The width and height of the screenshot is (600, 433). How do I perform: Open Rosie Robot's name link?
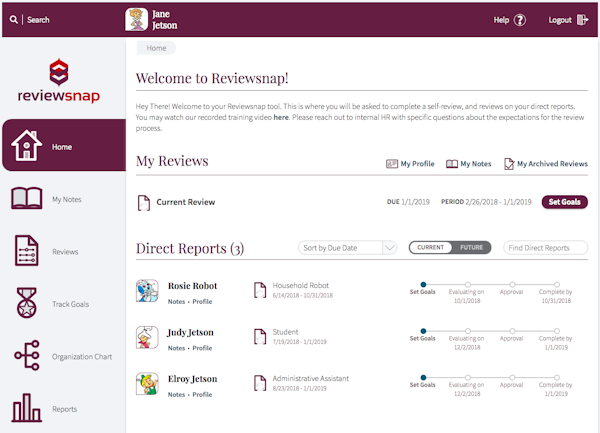[192, 286]
